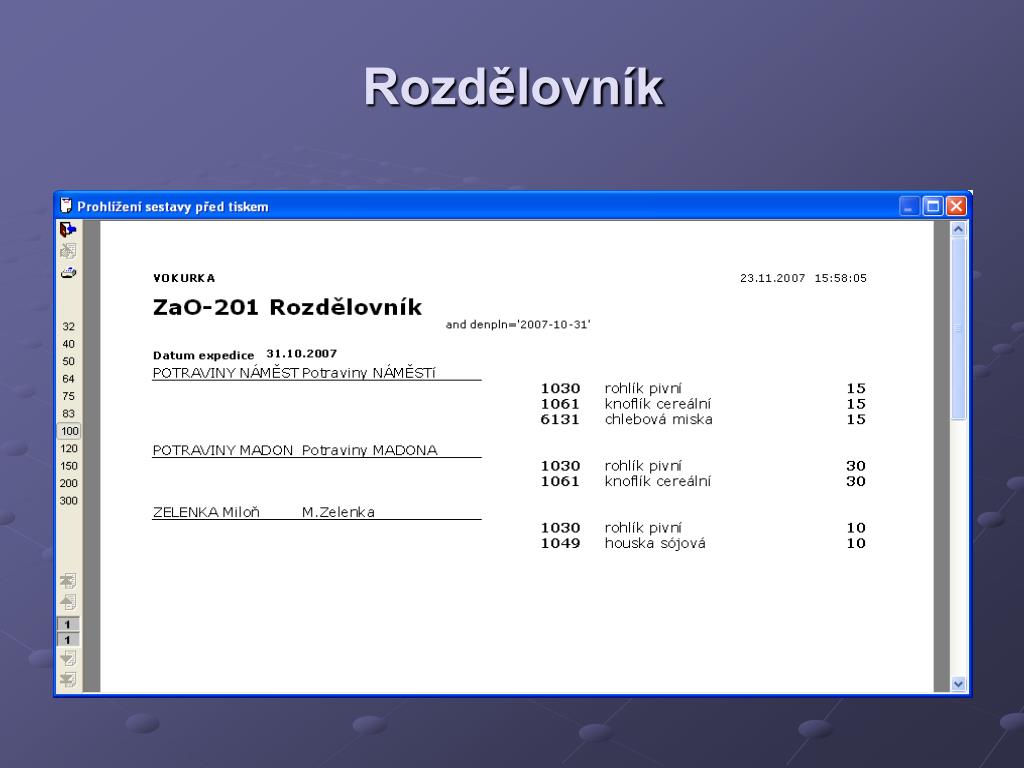This screenshot has width=1024, height=768.
Task: Click the scrollbar up arrow
Action: [958, 229]
